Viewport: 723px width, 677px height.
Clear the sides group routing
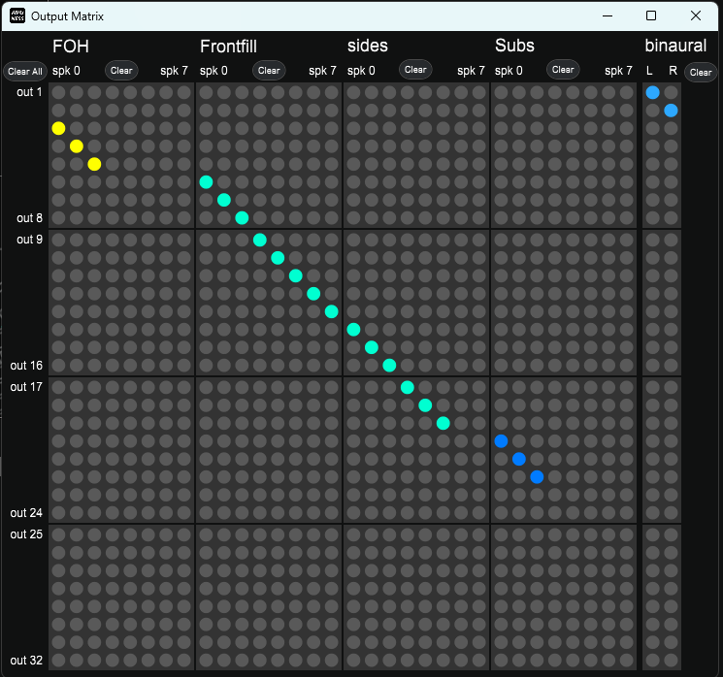(x=415, y=70)
